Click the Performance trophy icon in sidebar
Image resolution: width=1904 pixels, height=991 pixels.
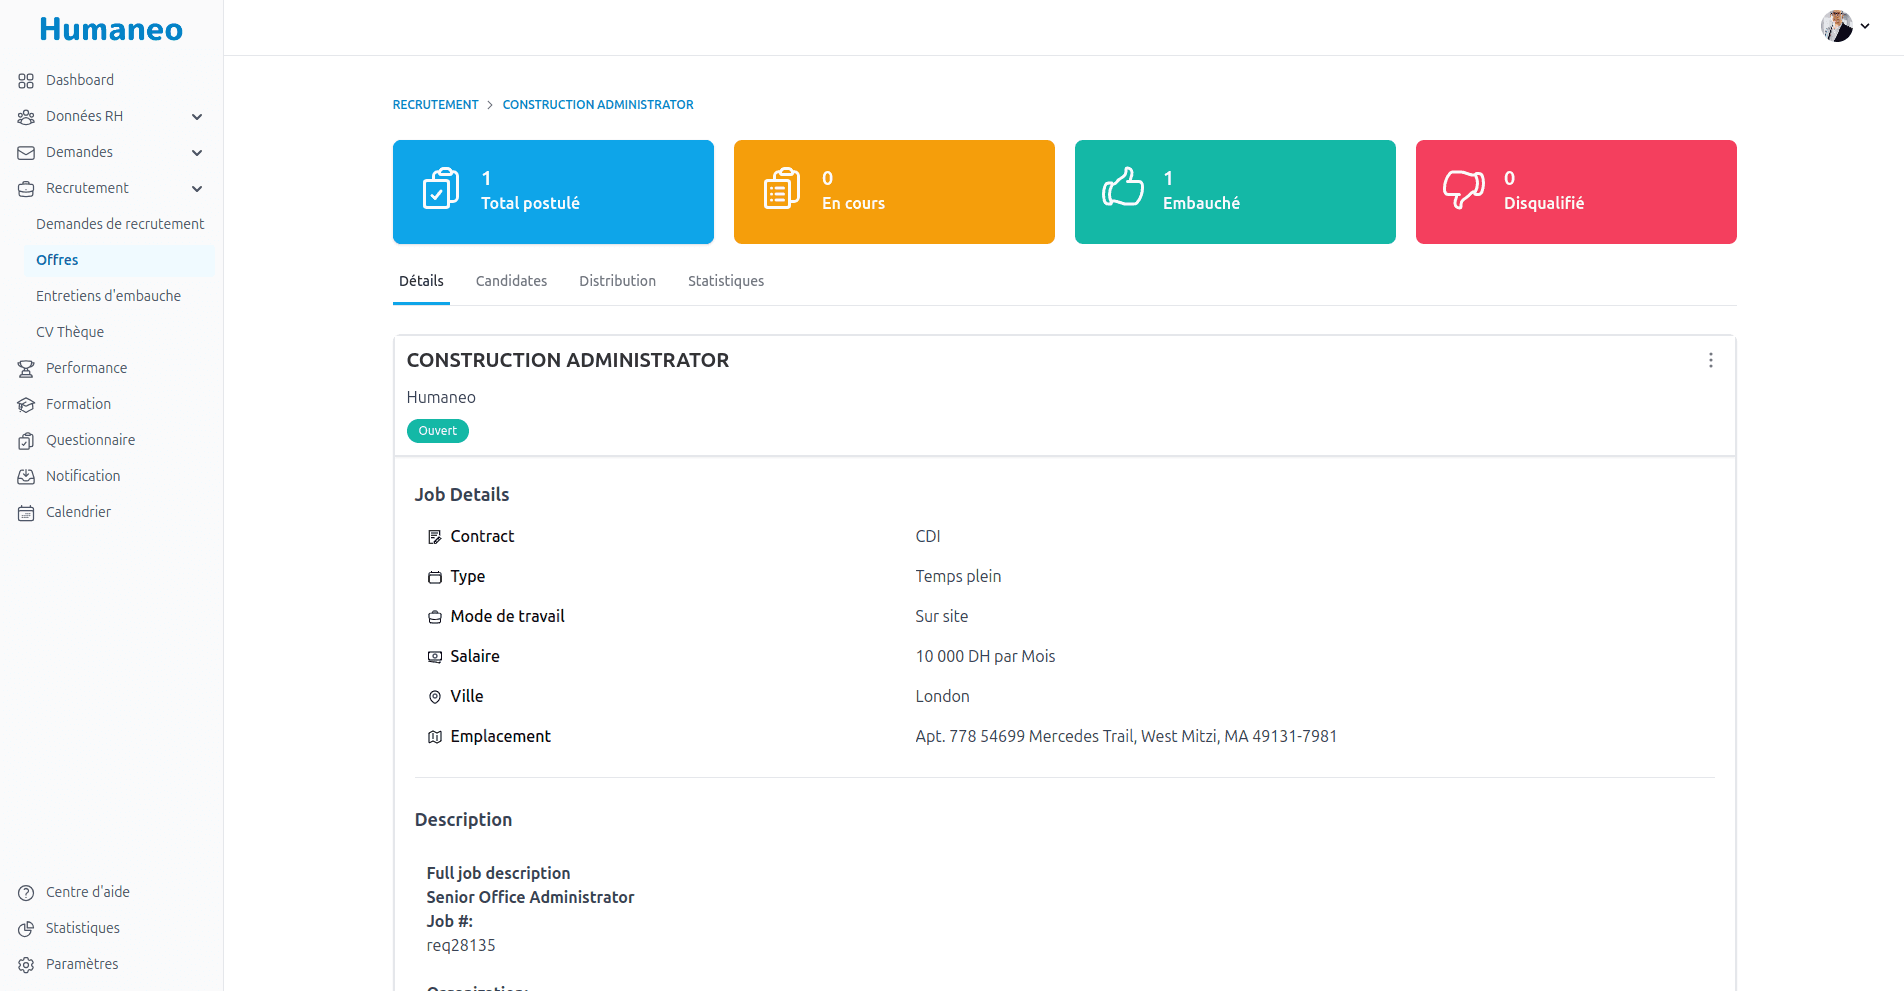pyautogui.click(x=26, y=369)
